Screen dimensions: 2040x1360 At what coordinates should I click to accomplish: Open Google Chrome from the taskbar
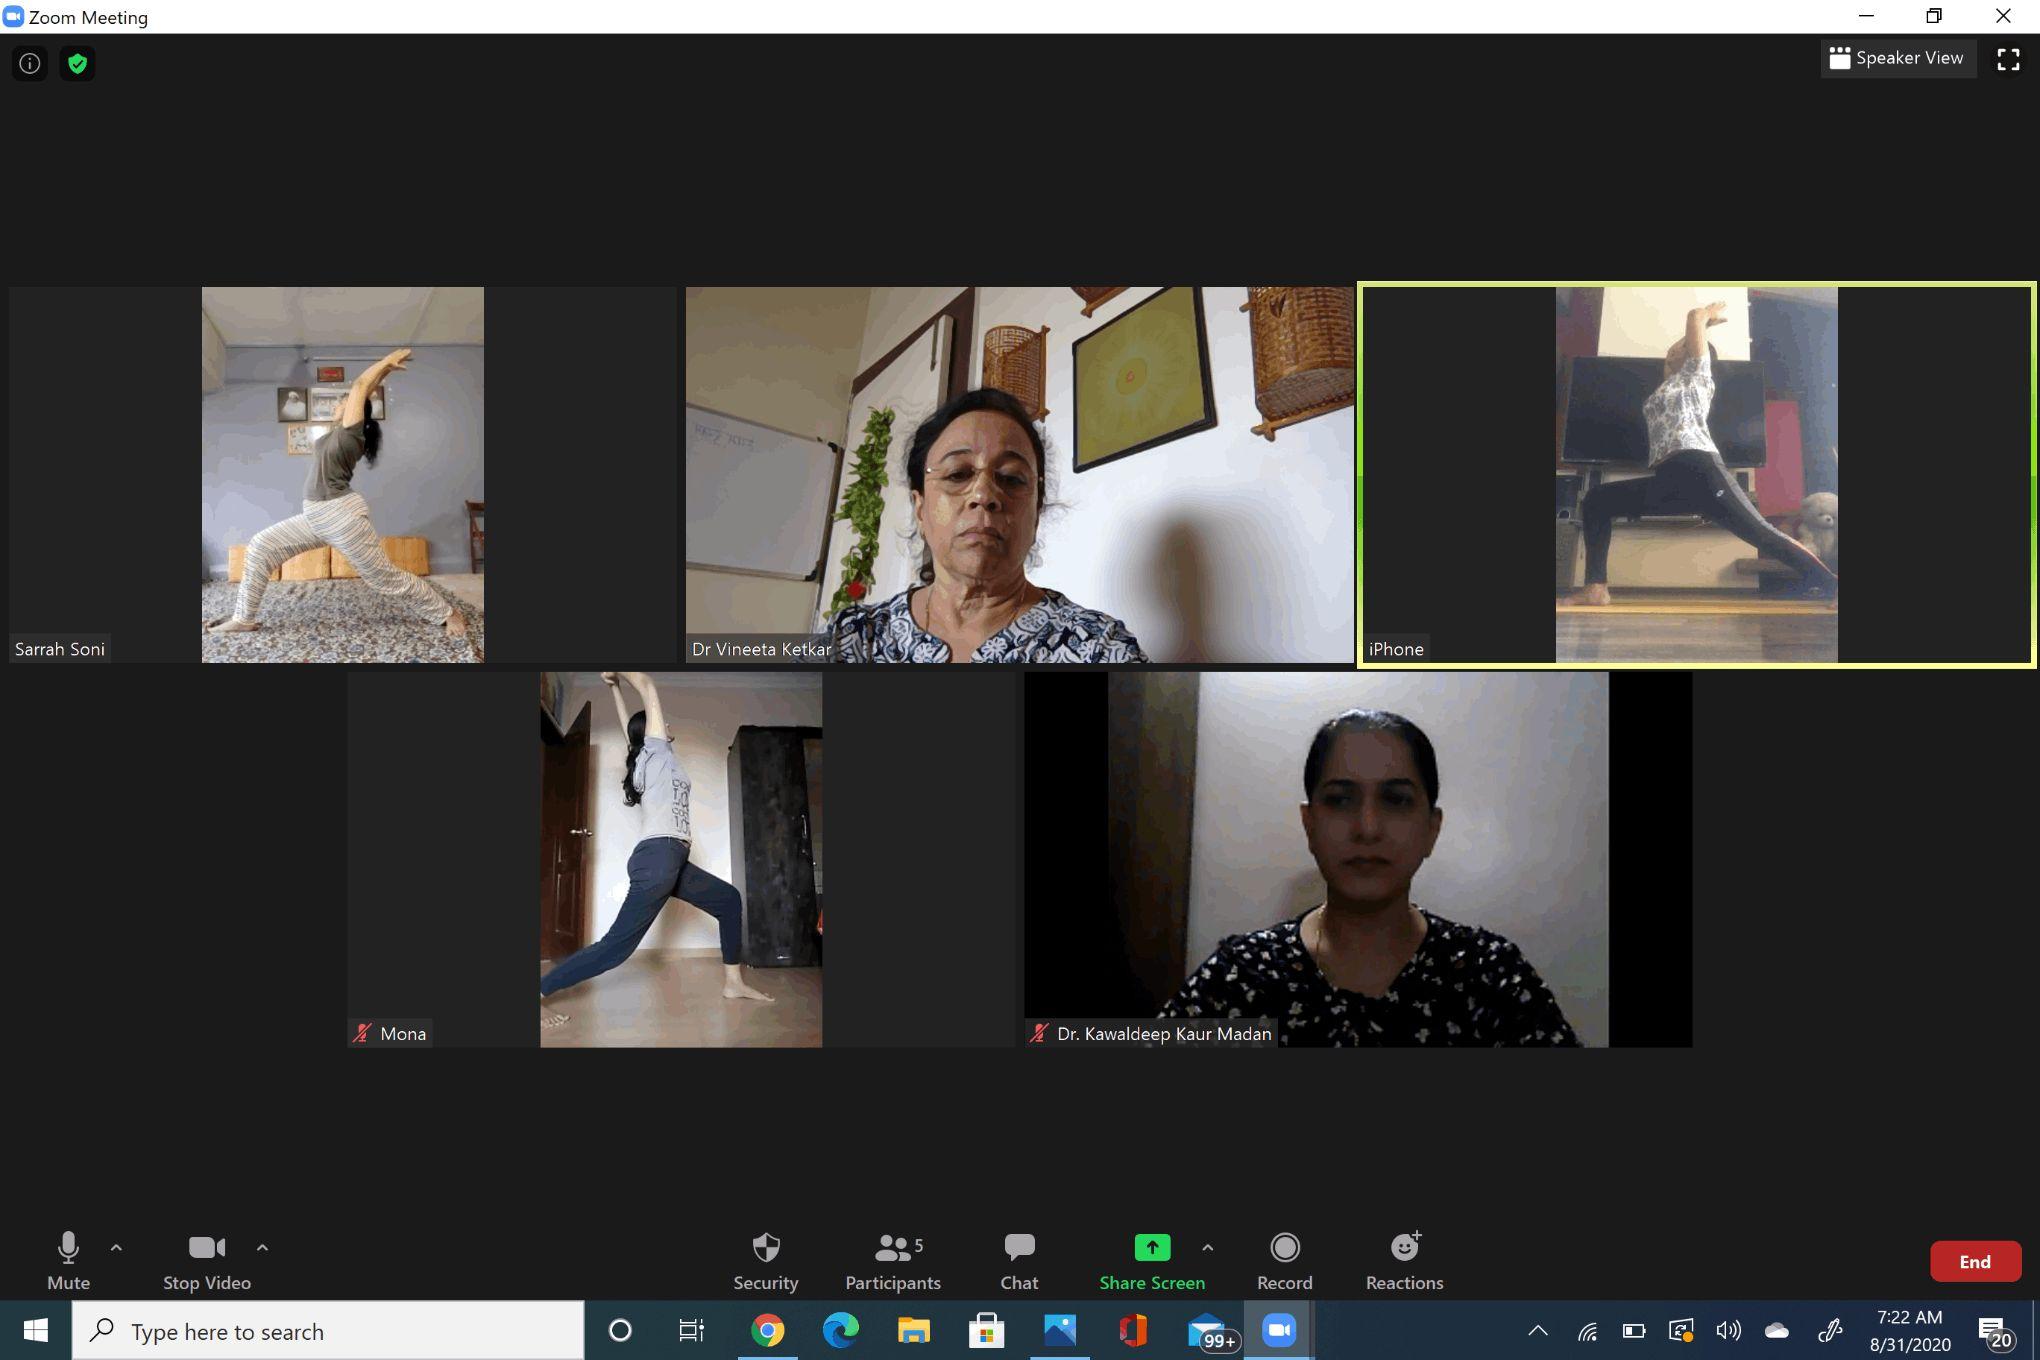pyautogui.click(x=767, y=1331)
